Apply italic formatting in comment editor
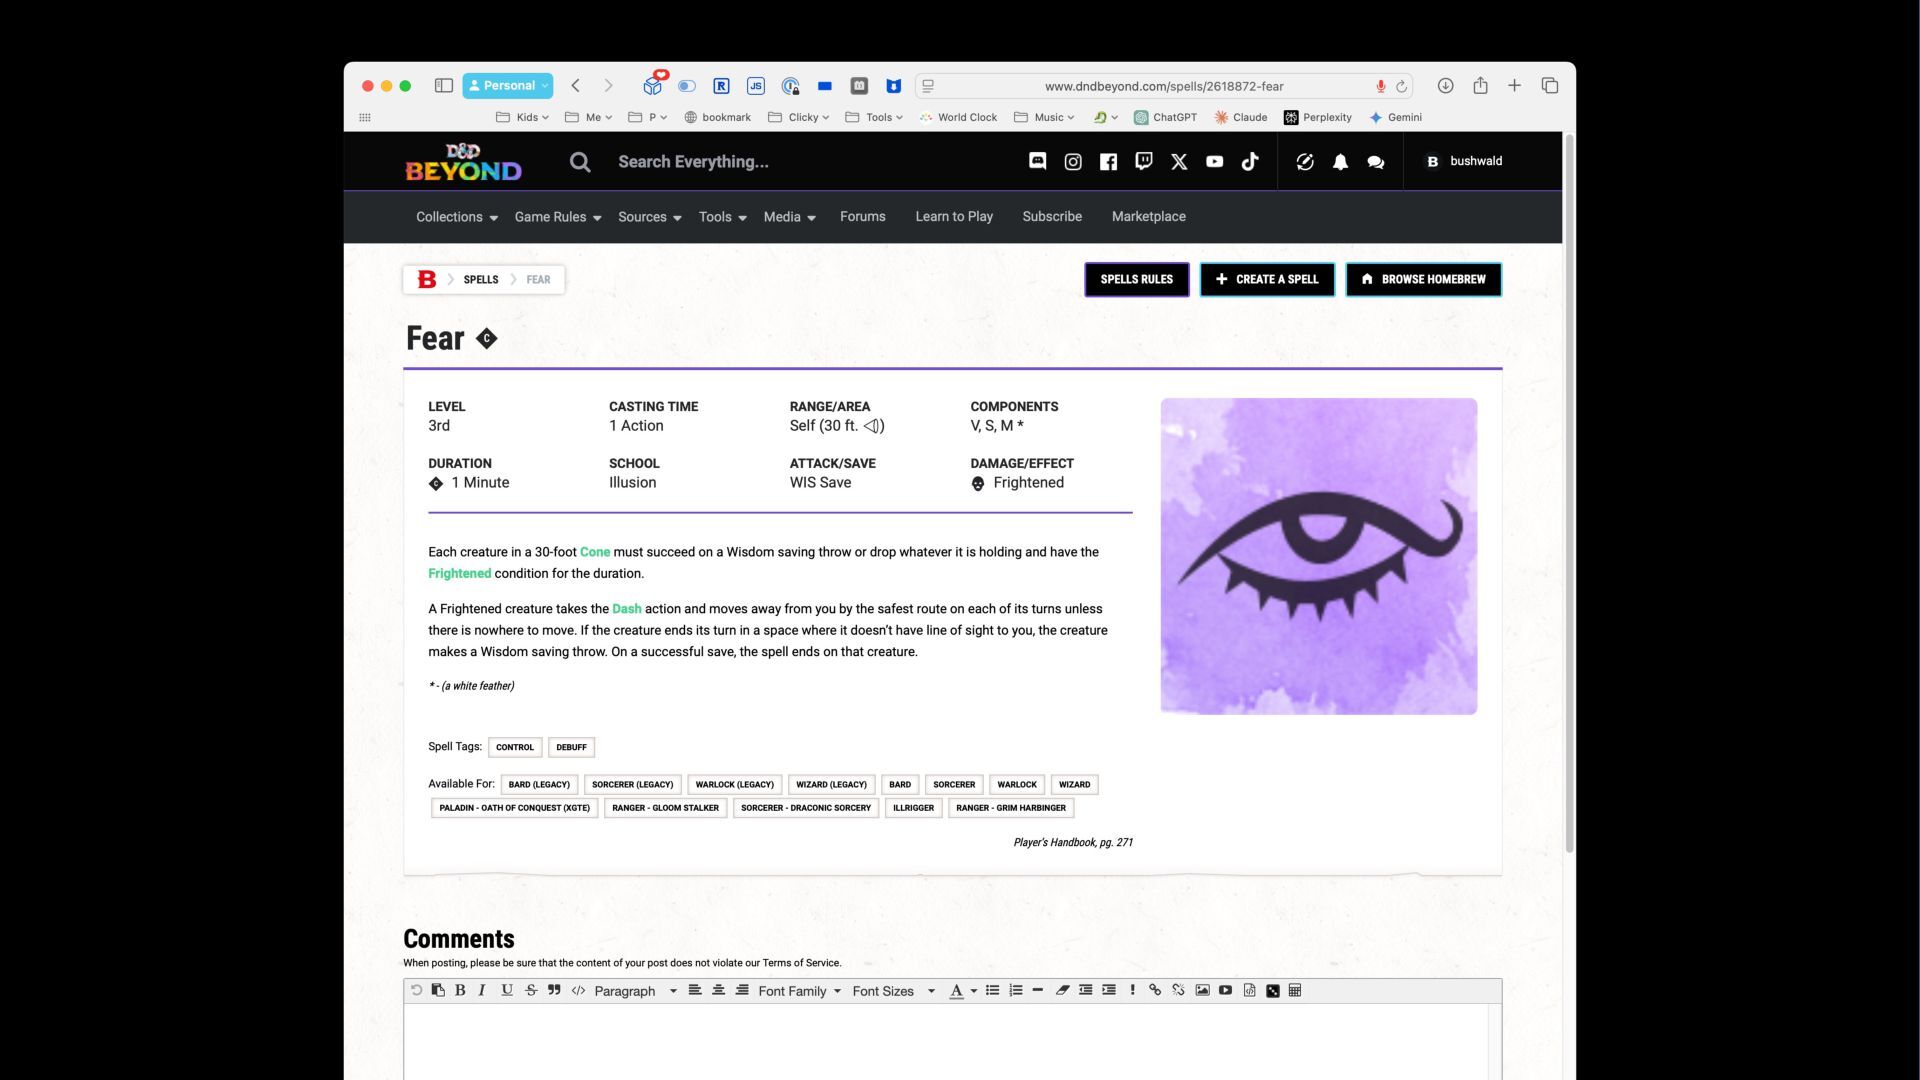Image resolution: width=1920 pixels, height=1080 pixels. coord(482,990)
